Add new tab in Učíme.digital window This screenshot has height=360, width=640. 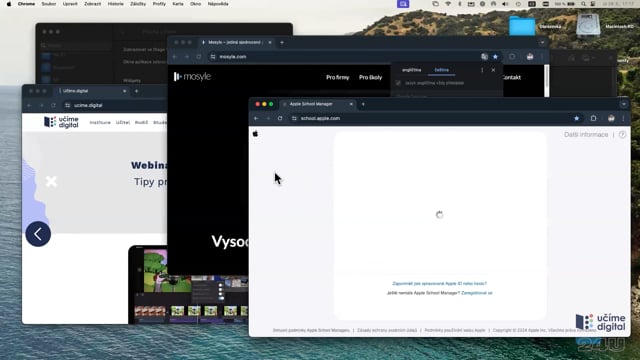pyautogui.click(x=136, y=91)
